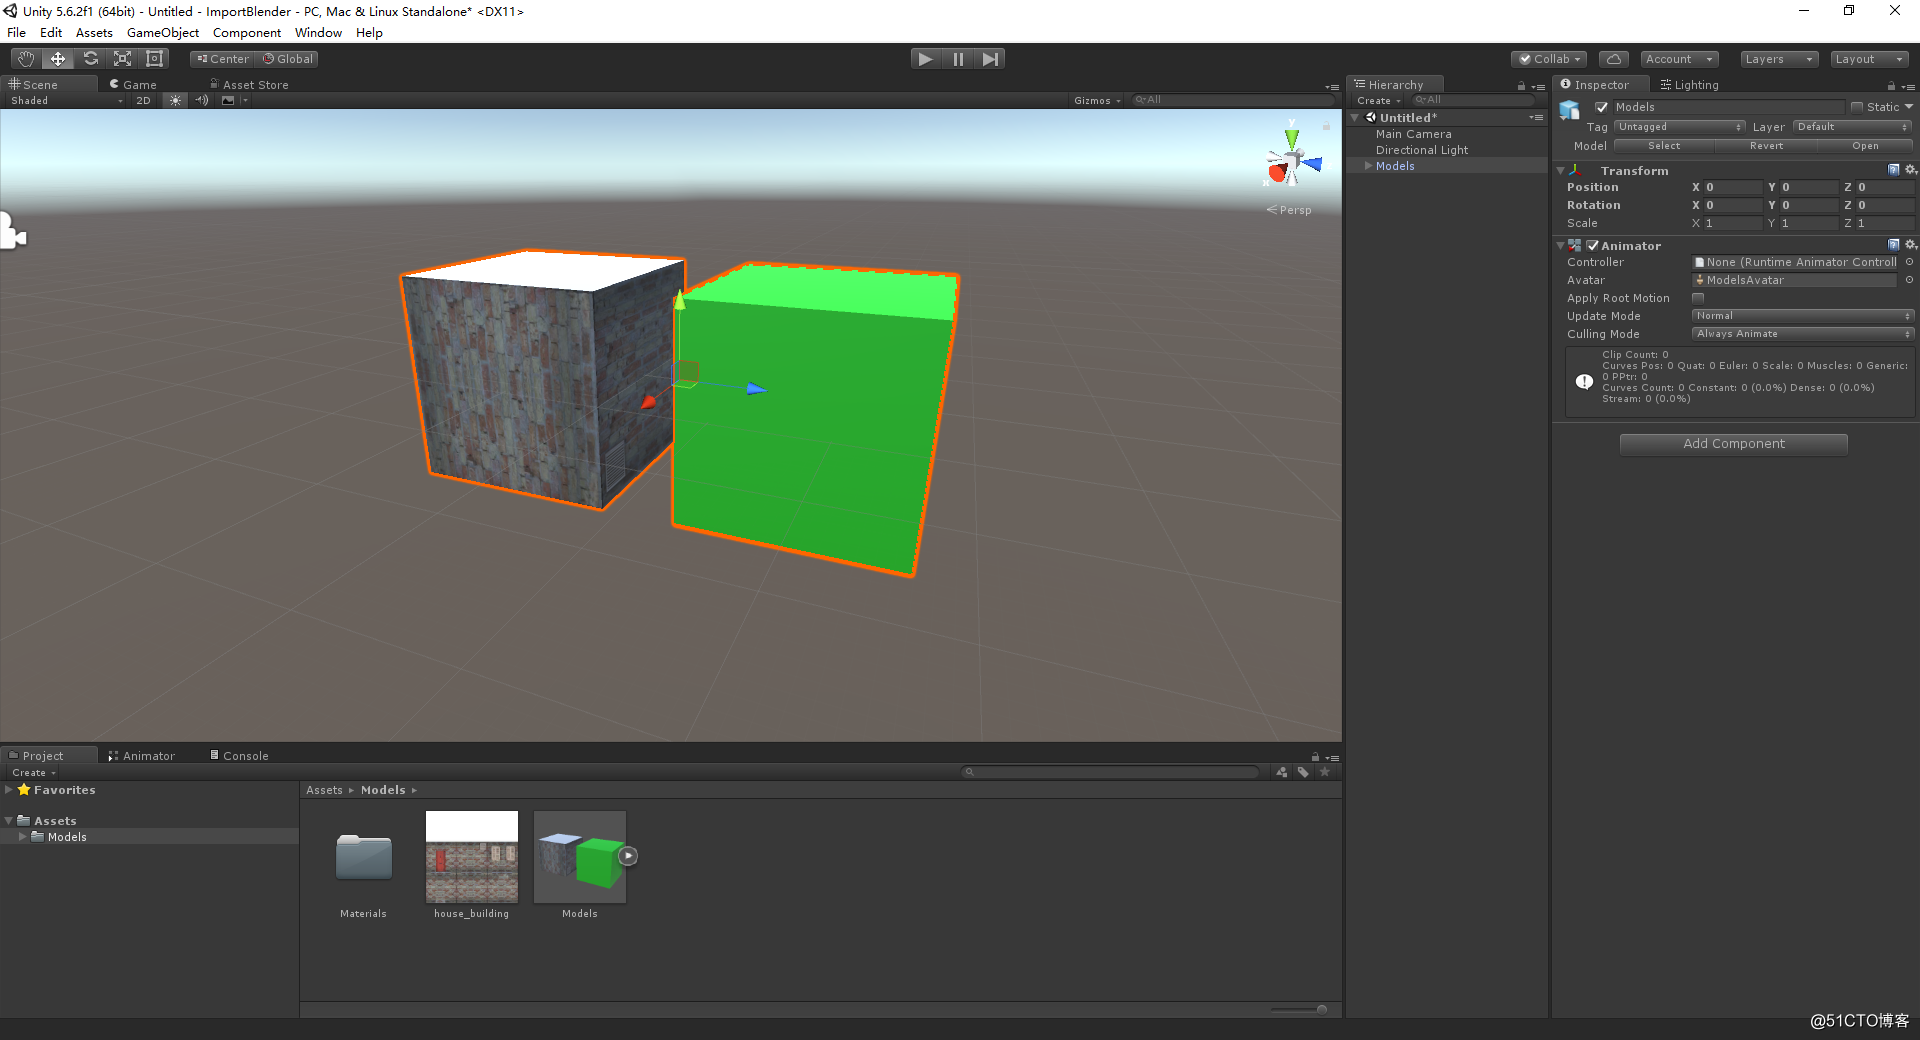Open the Shaded draw mode dropdown

[66, 100]
